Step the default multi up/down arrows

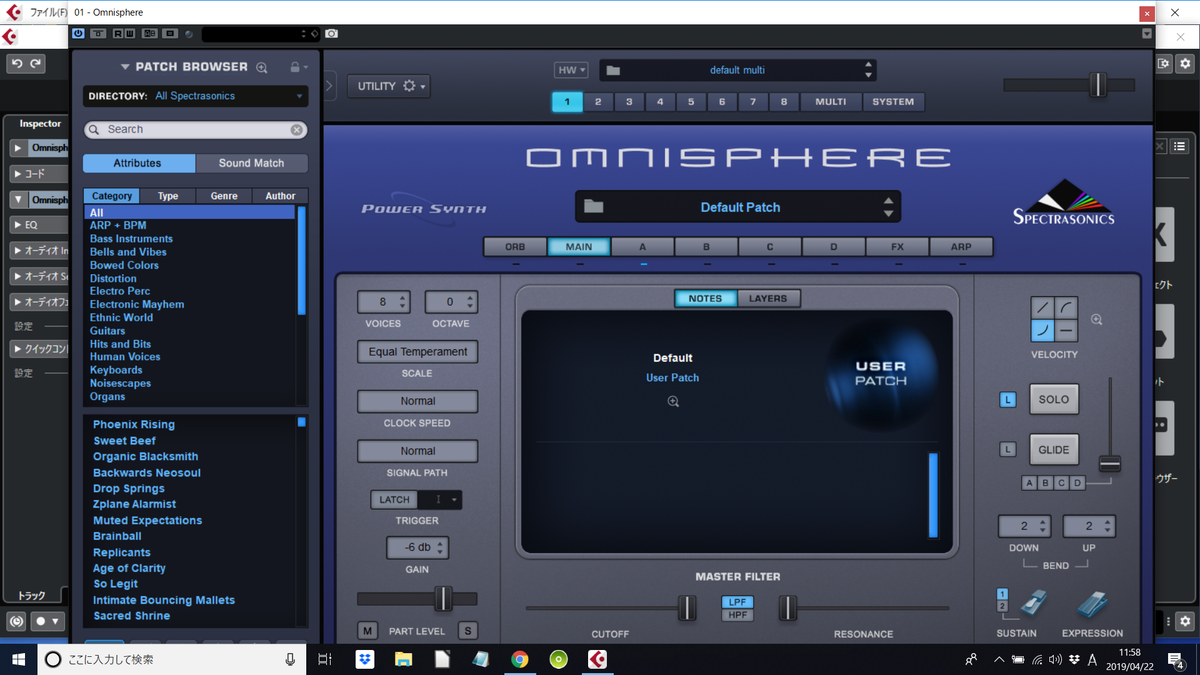[868, 70]
